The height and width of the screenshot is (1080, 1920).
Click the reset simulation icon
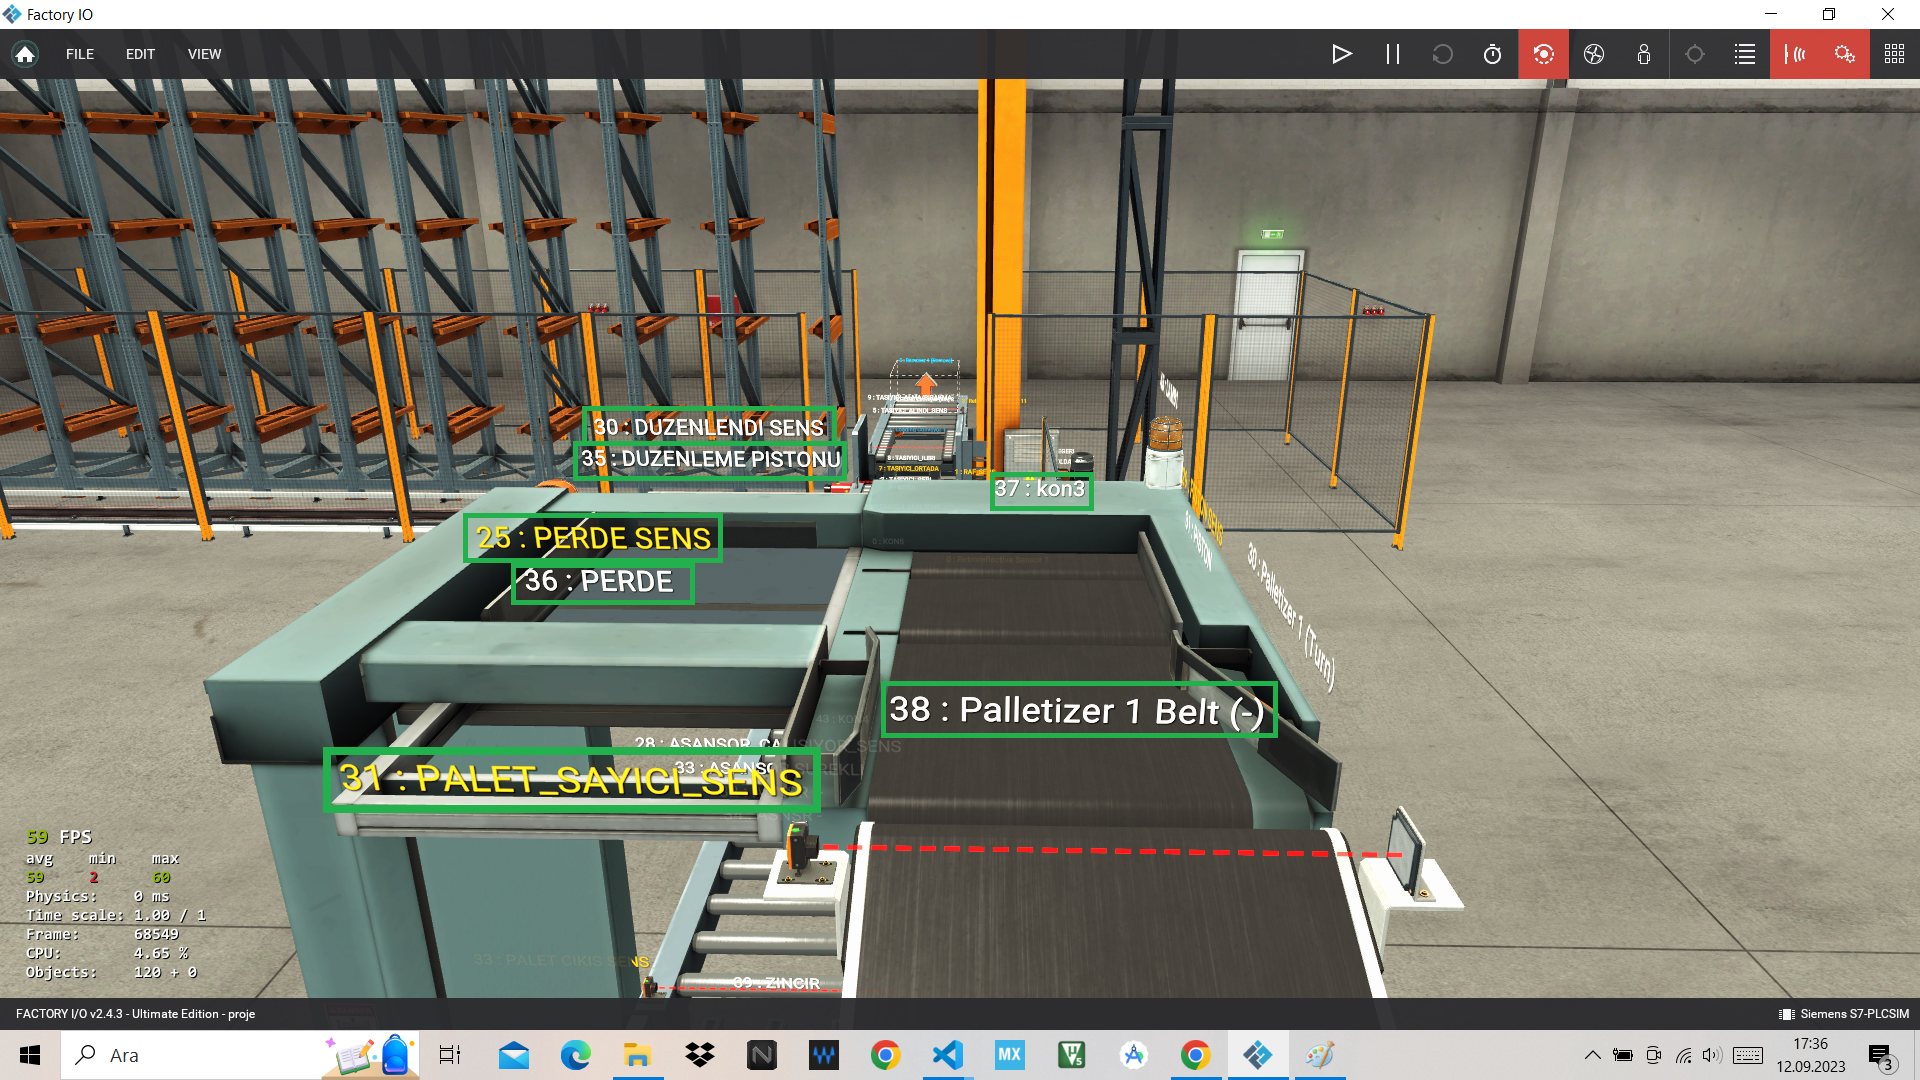click(x=1442, y=54)
